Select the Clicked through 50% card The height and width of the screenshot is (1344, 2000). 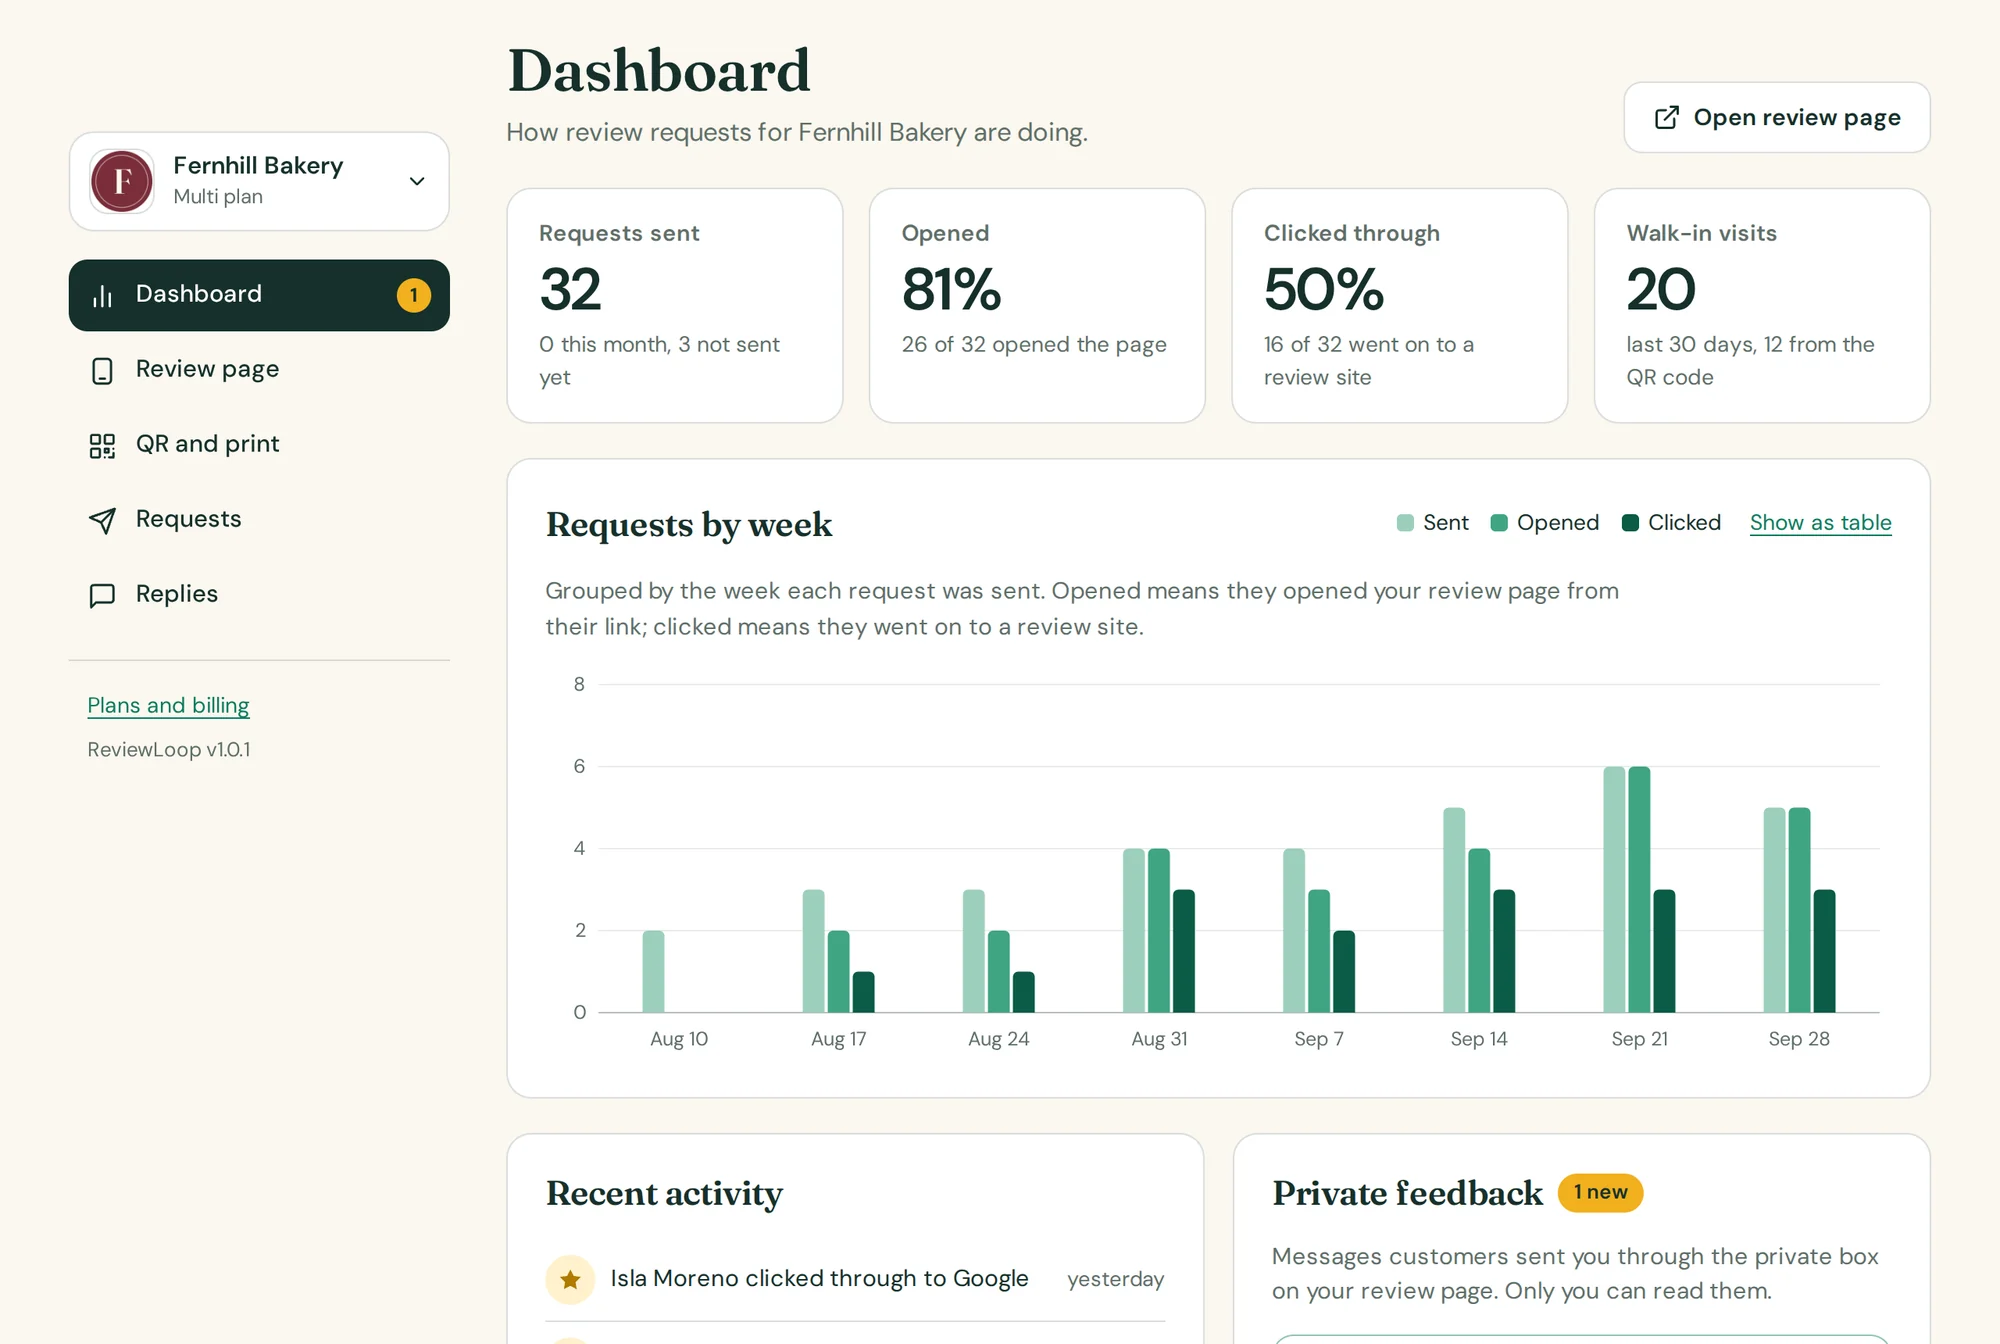[x=1399, y=306]
